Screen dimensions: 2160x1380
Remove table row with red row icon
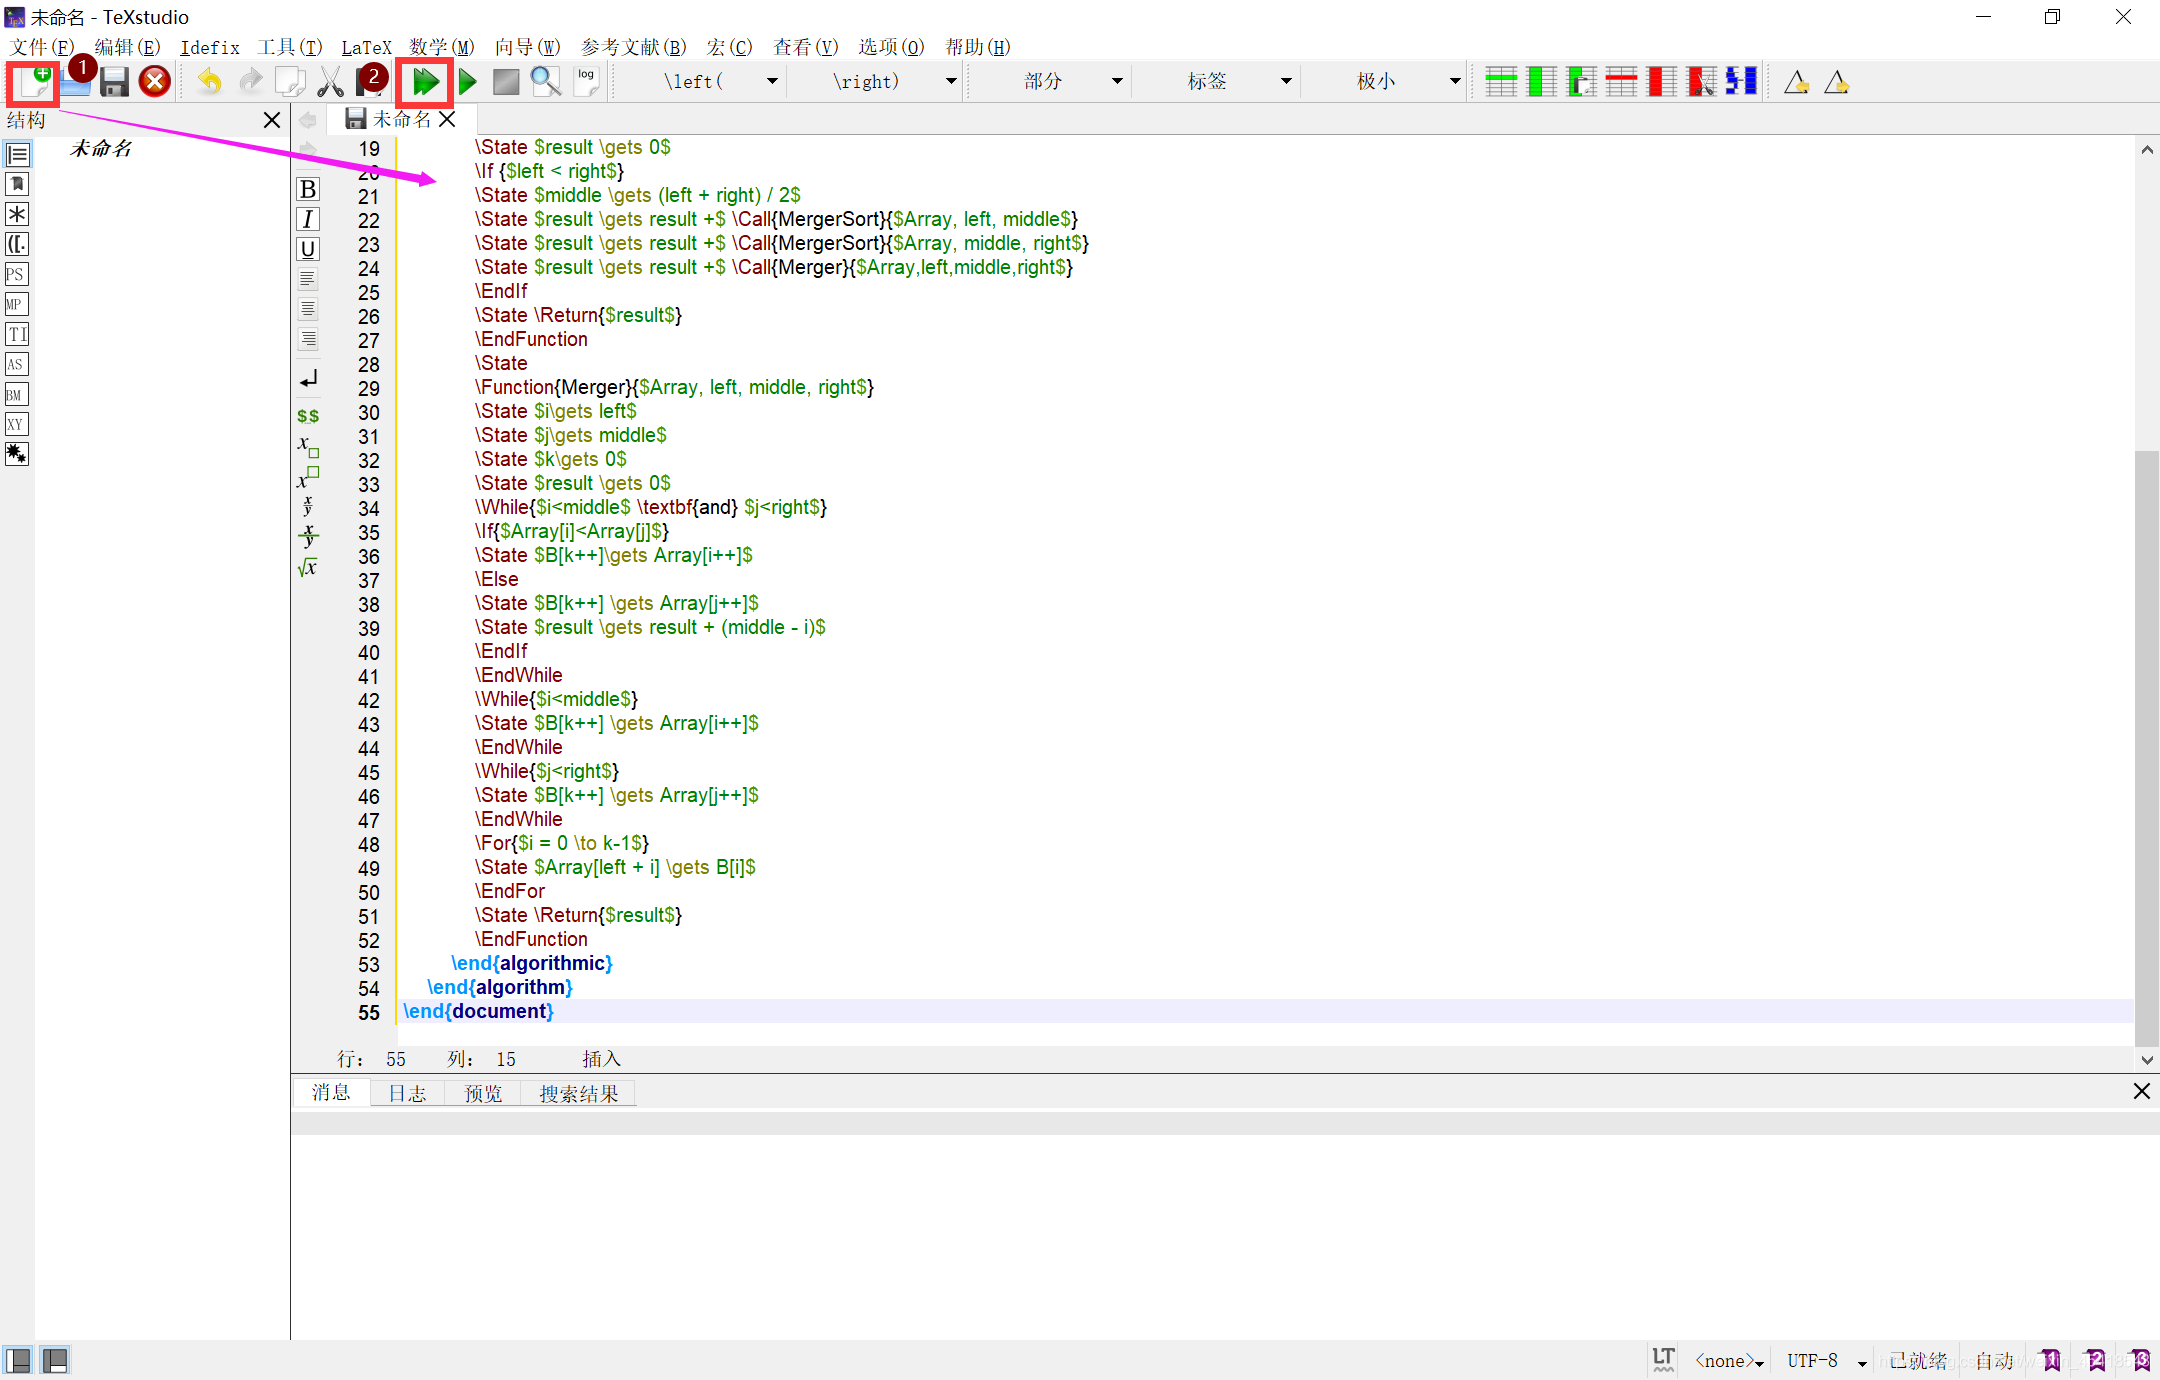pos(1621,82)
